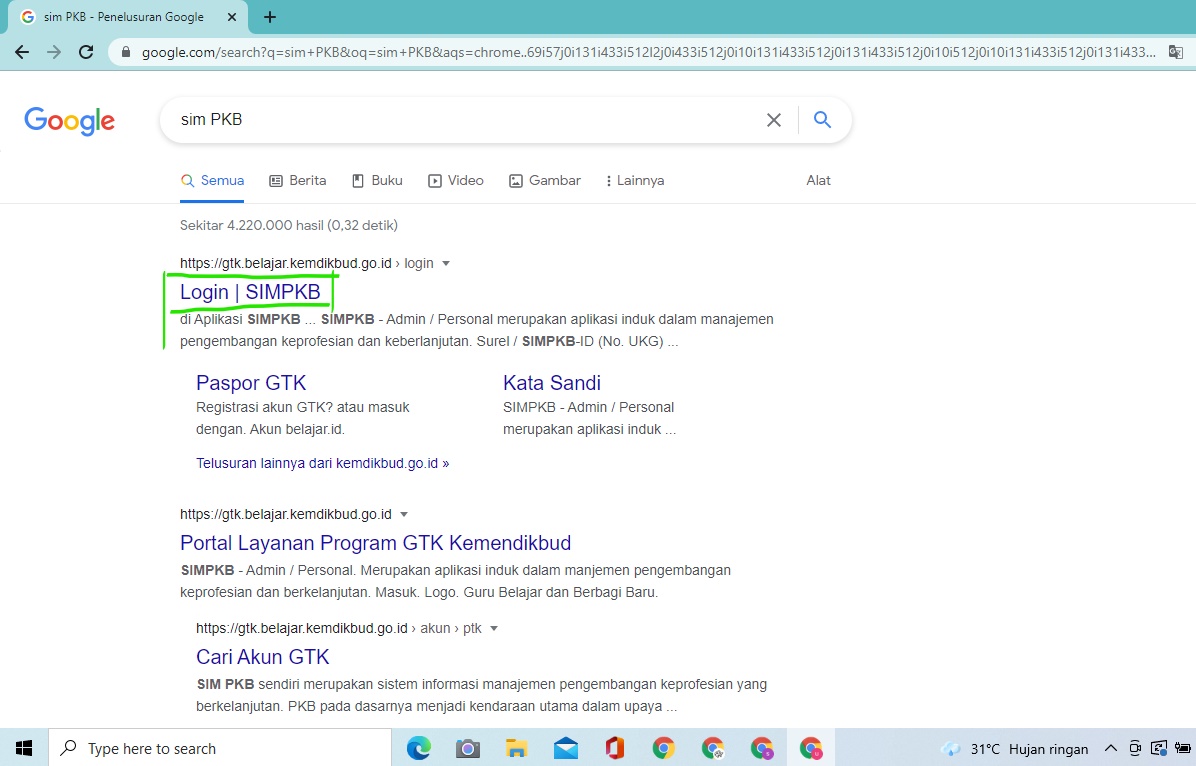This screenshot has height=766, width=1196.
Task: Switch to the Gambar tab
Action: 545,181
